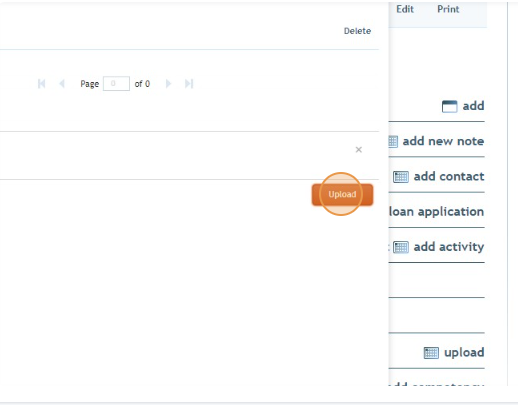
Task: Select the 'add contact' link
Action: pos(449,176)
